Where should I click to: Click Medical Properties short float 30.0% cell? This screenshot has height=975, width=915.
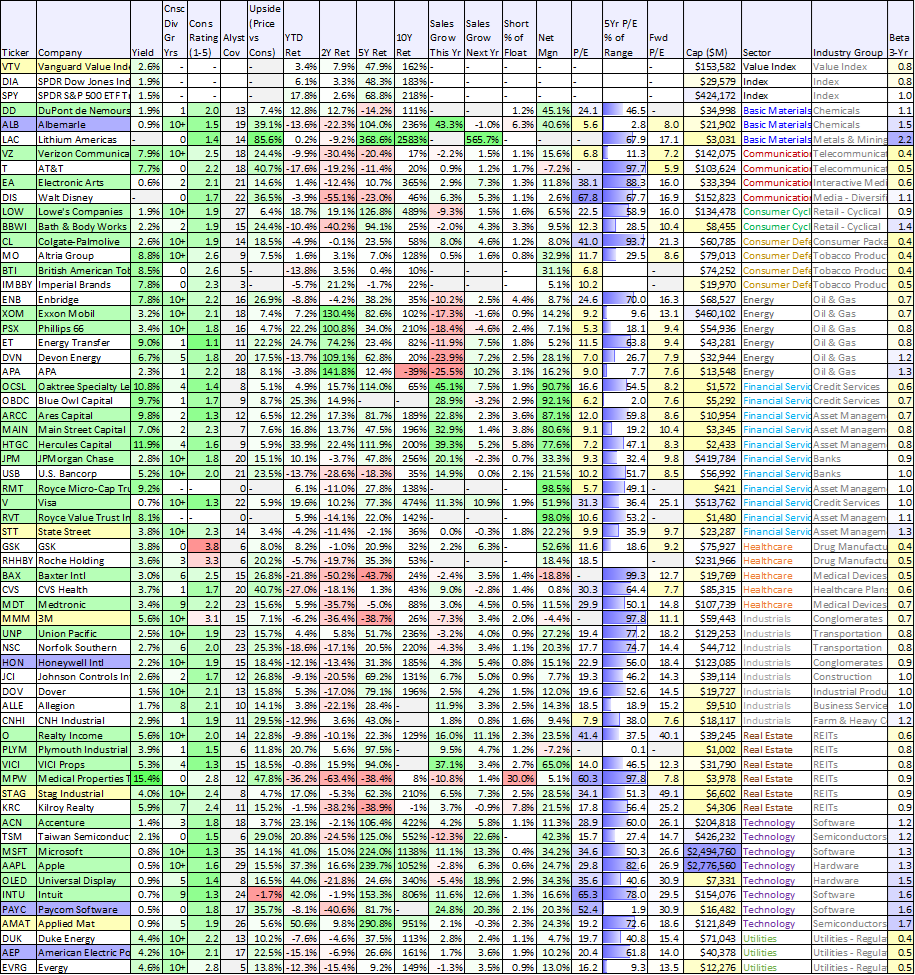tap(519, 779)
